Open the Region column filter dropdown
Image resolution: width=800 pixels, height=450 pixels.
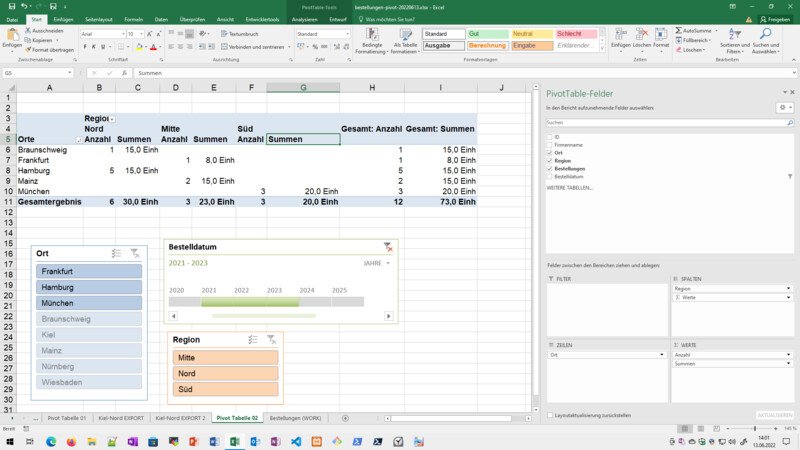point(112,119)
